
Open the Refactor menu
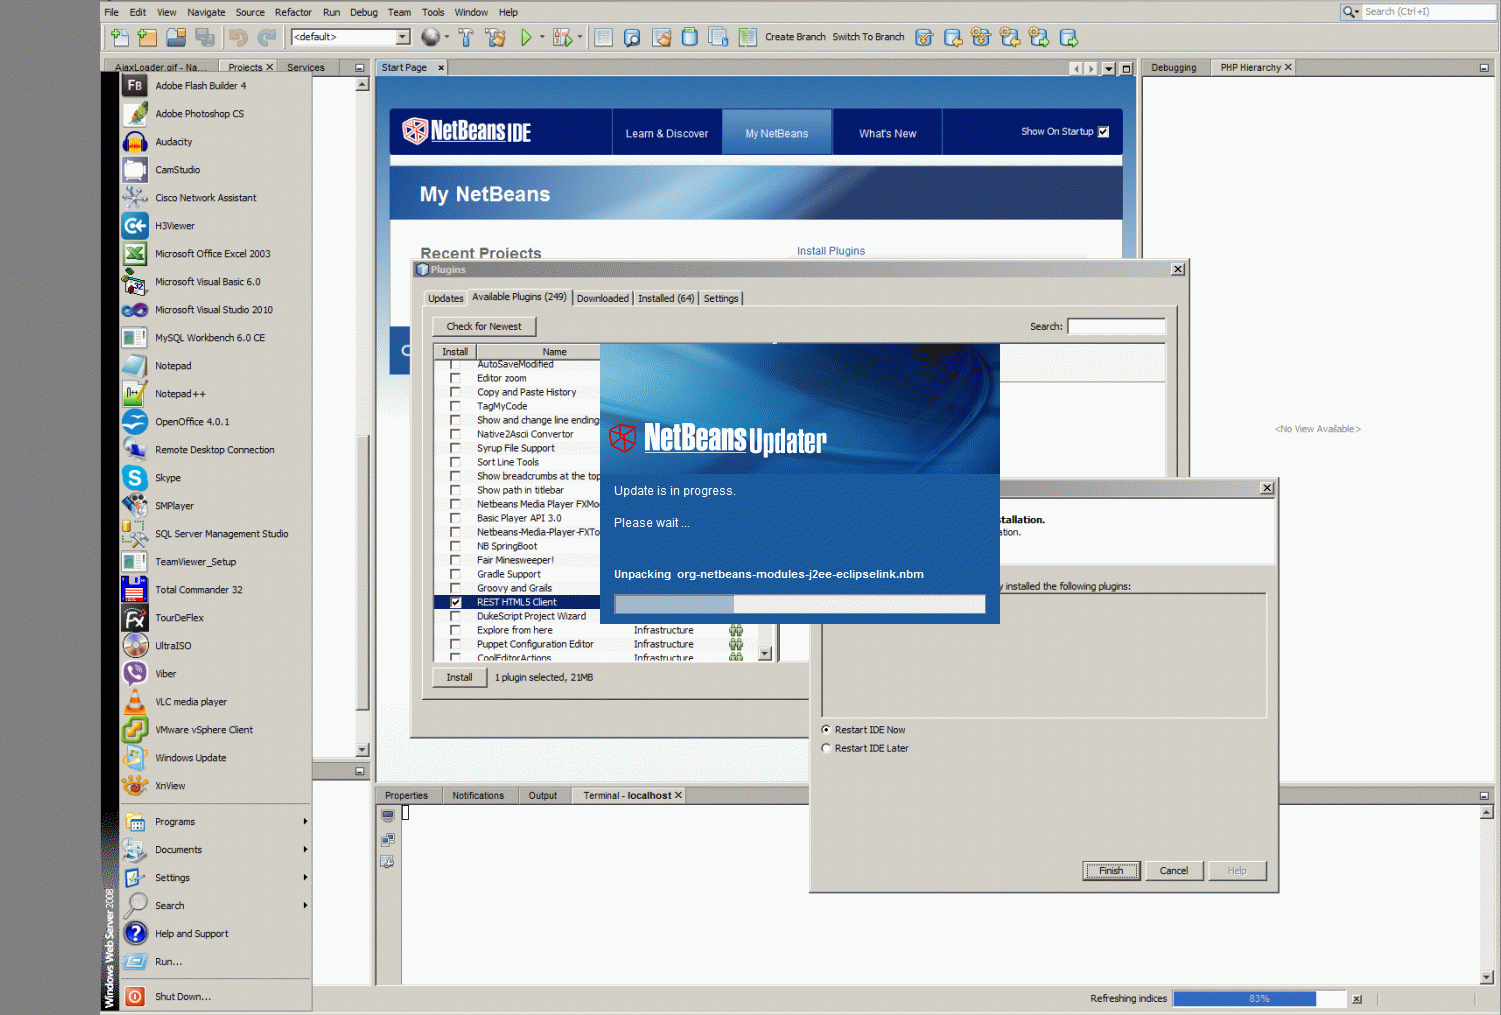[x=293, y=12]
